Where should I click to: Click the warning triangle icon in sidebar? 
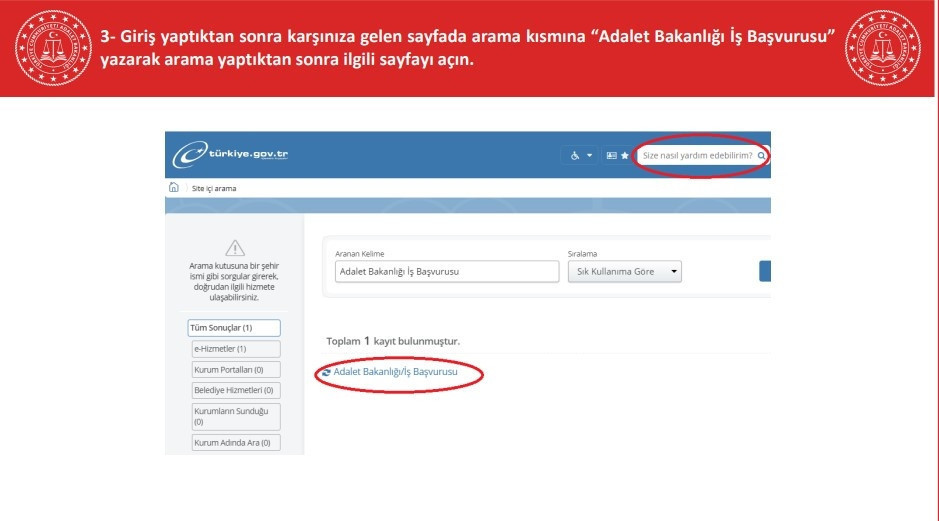(235, 247)
